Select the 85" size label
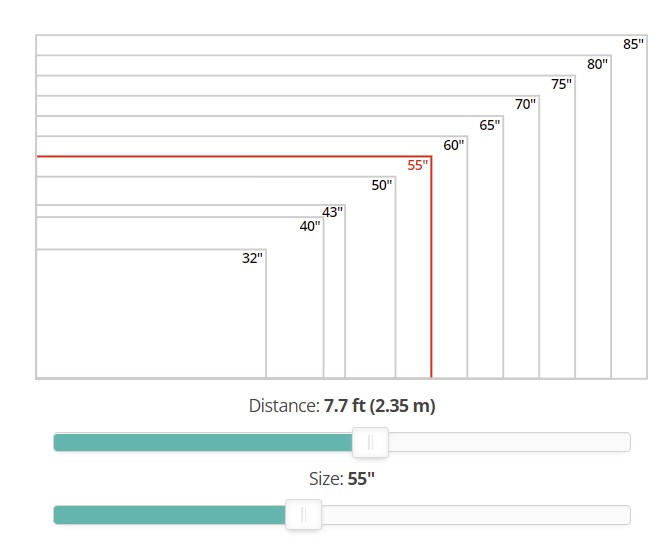Viewport: 667px width, 549px height. point(633,44)
